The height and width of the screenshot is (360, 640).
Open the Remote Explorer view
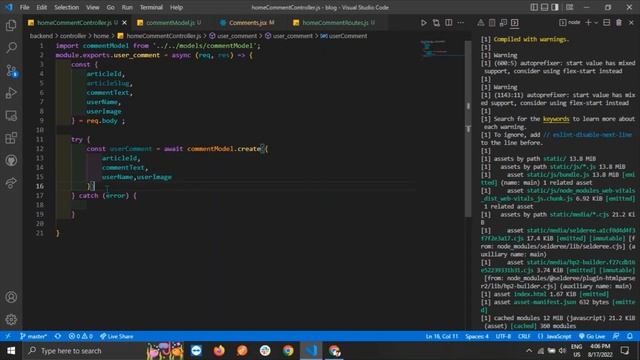pyautogui.click(x=11, y=116)
